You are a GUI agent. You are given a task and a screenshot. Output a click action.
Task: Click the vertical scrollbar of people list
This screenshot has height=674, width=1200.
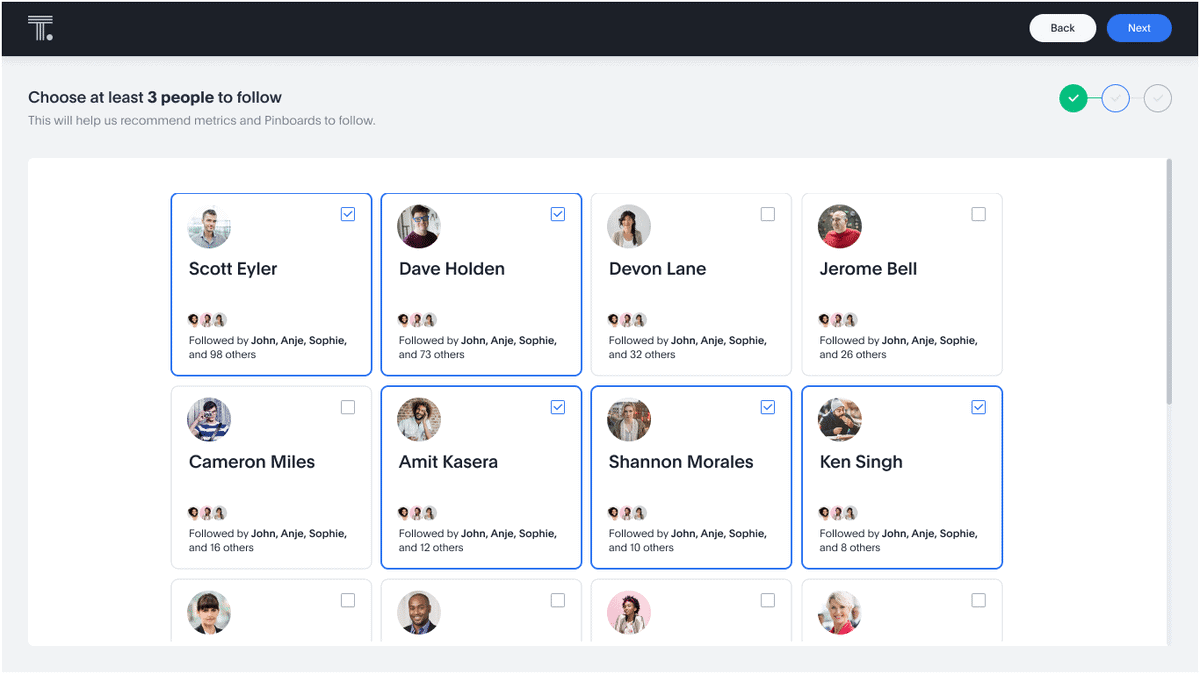[1169, 281]
